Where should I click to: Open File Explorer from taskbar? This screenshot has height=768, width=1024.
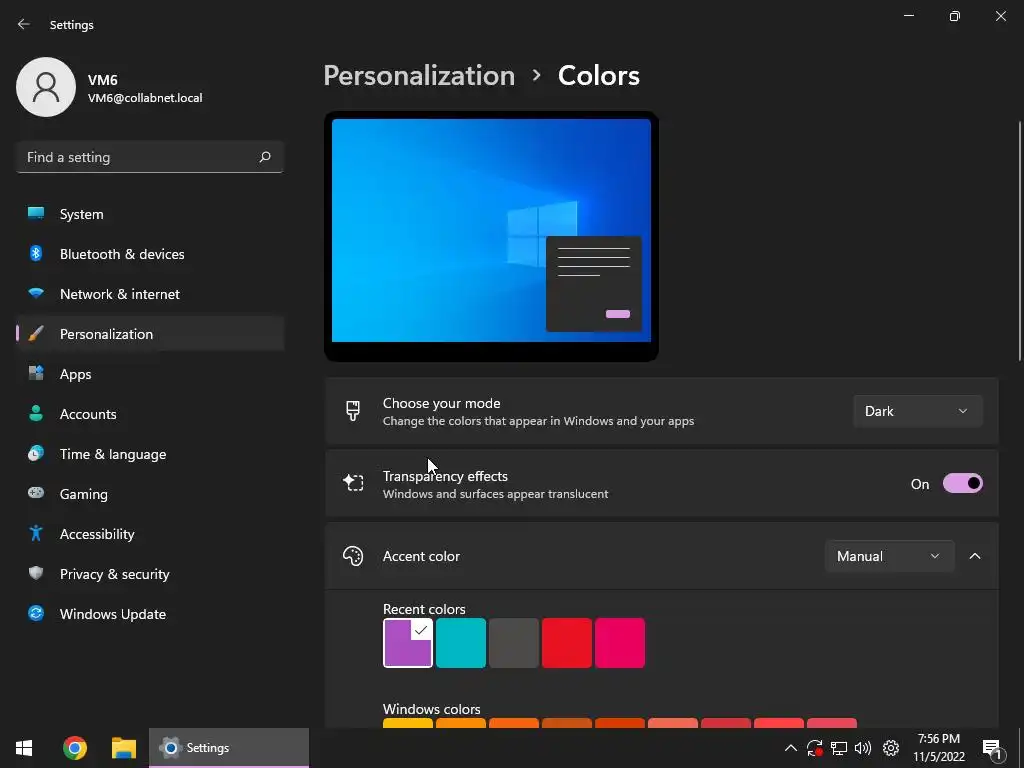pos(123,748)
